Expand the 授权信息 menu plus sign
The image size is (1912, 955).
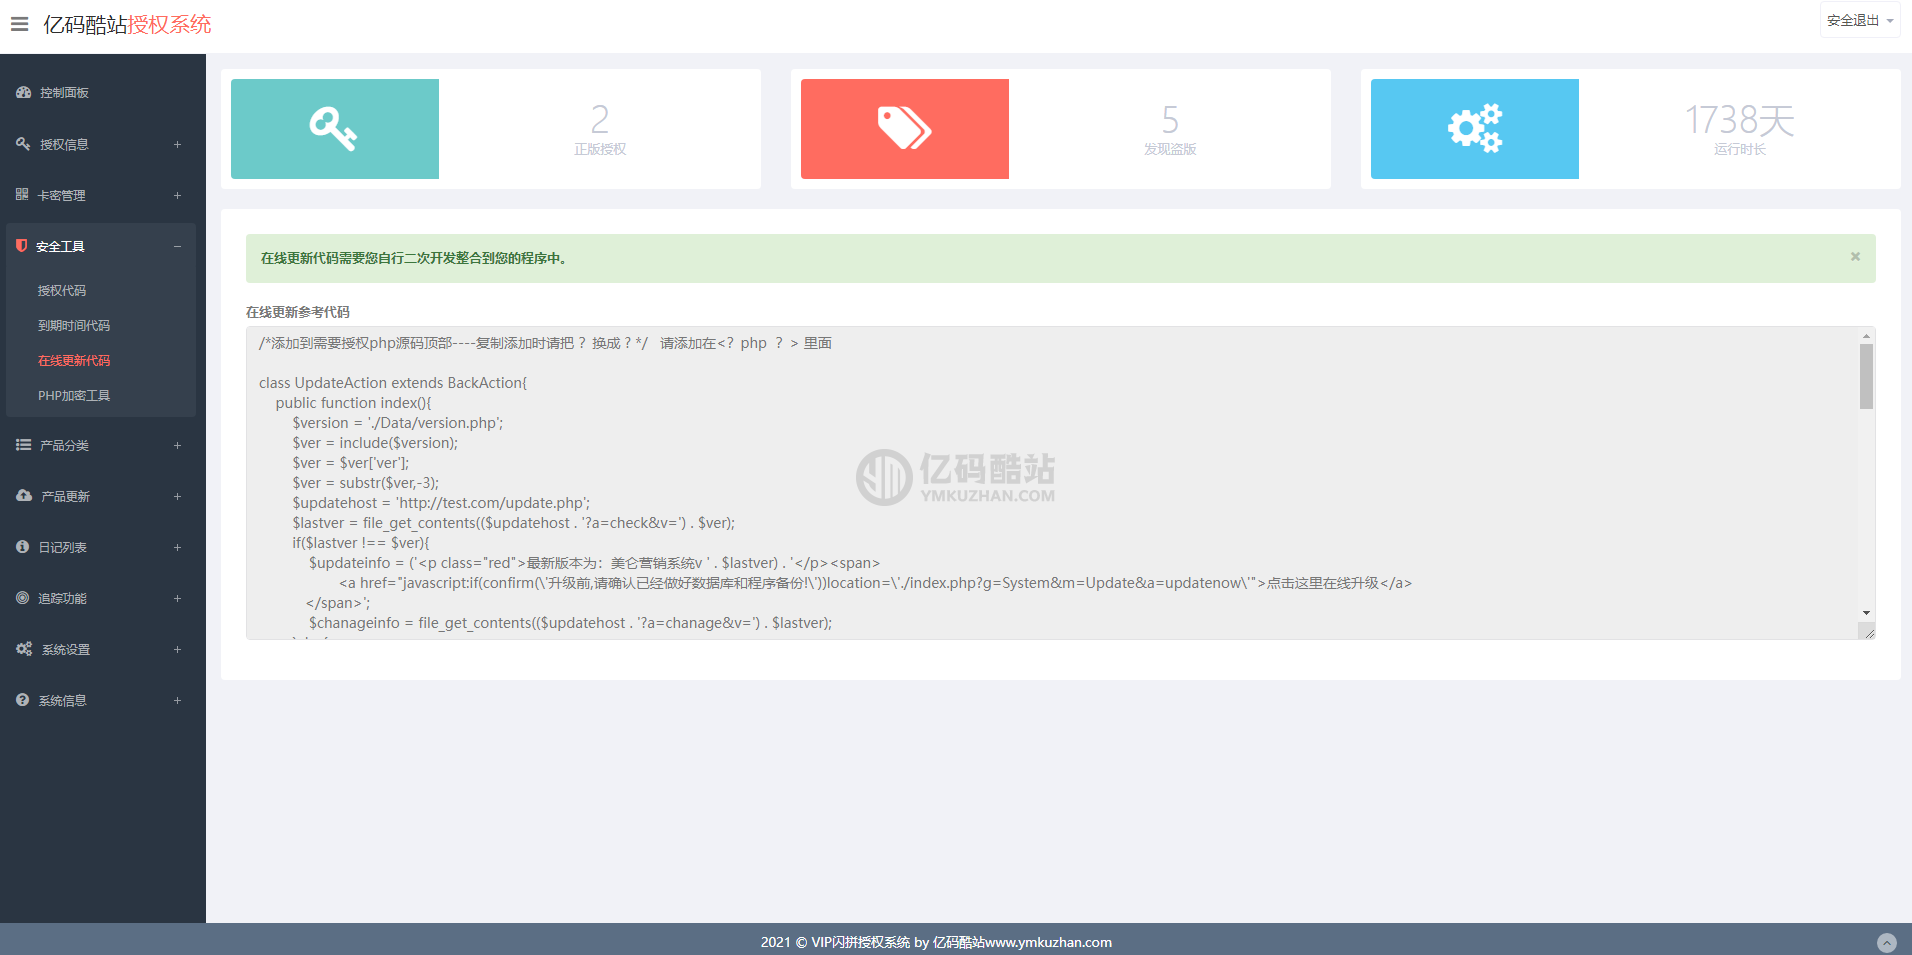coord(177,144)
